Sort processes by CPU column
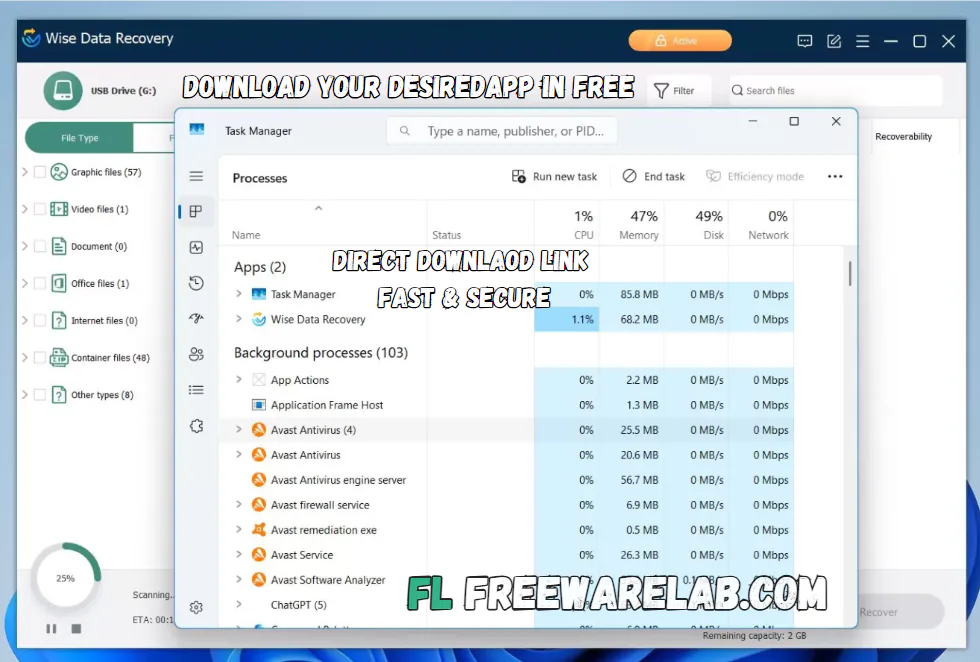The height and width of the screenshot is (662, 980). click(x=568, y=224)
